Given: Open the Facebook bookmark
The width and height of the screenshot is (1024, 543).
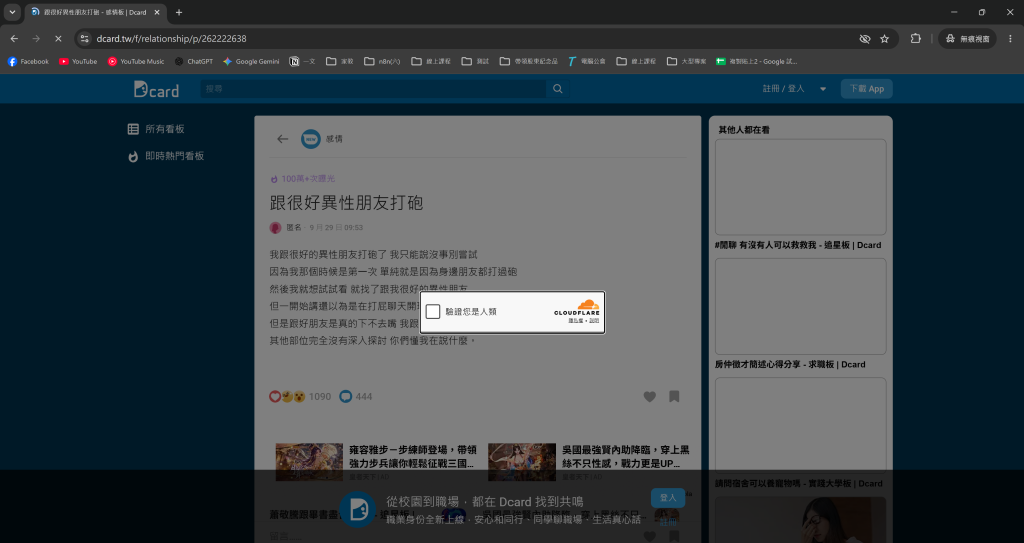Looking at the screenshot, I should point(28,61).
